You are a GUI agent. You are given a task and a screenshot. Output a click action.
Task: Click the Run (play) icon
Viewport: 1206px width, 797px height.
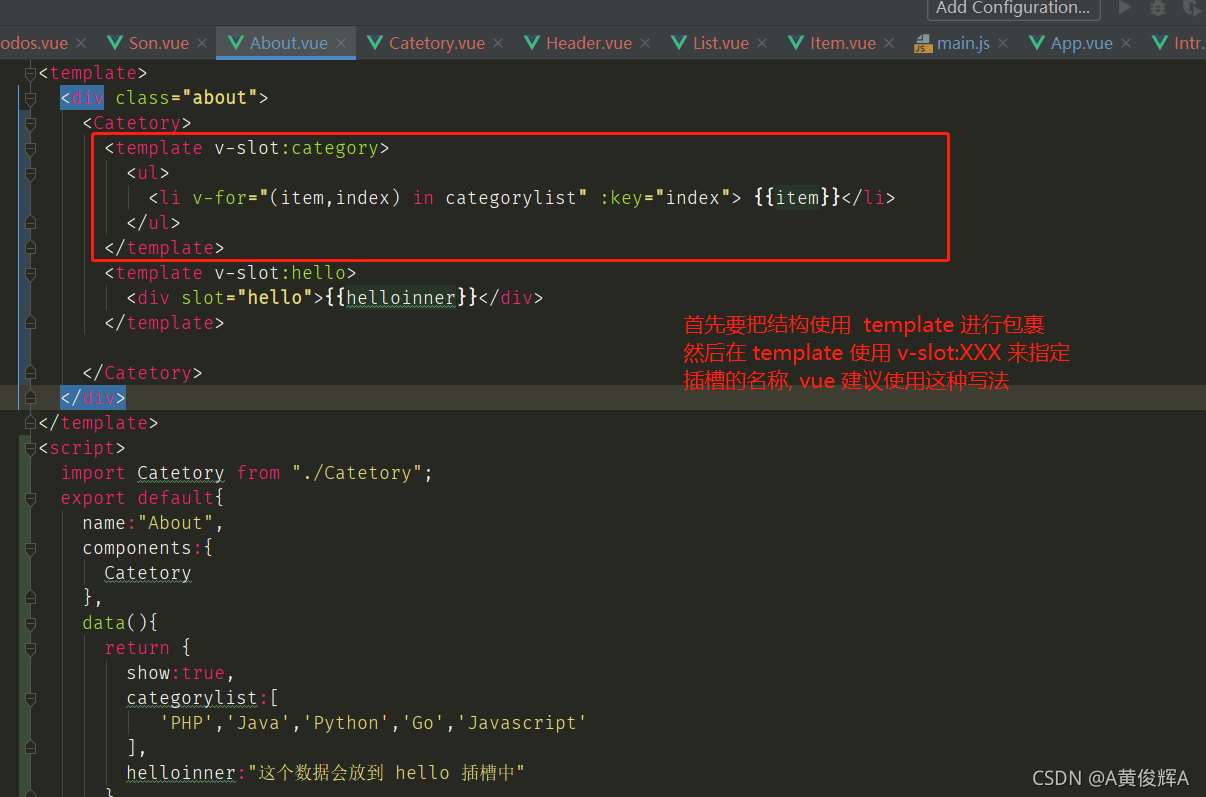point(1125,8)
